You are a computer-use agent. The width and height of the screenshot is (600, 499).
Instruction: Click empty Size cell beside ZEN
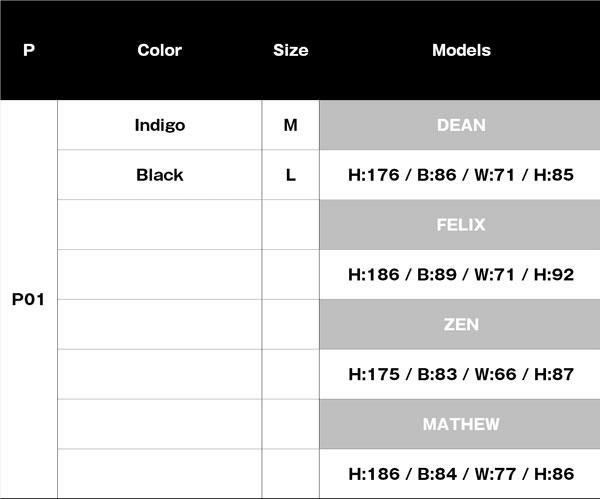point(291,324)
